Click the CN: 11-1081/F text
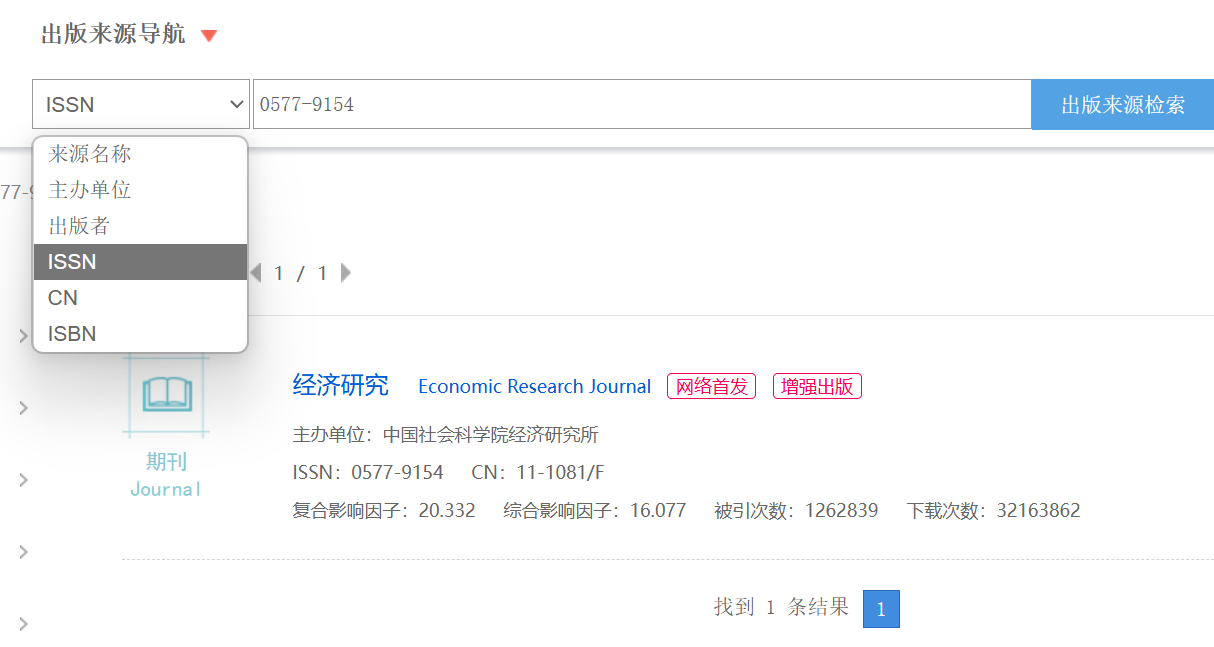Viewport: 1214px width, 647px height. (x=538, y=473)
